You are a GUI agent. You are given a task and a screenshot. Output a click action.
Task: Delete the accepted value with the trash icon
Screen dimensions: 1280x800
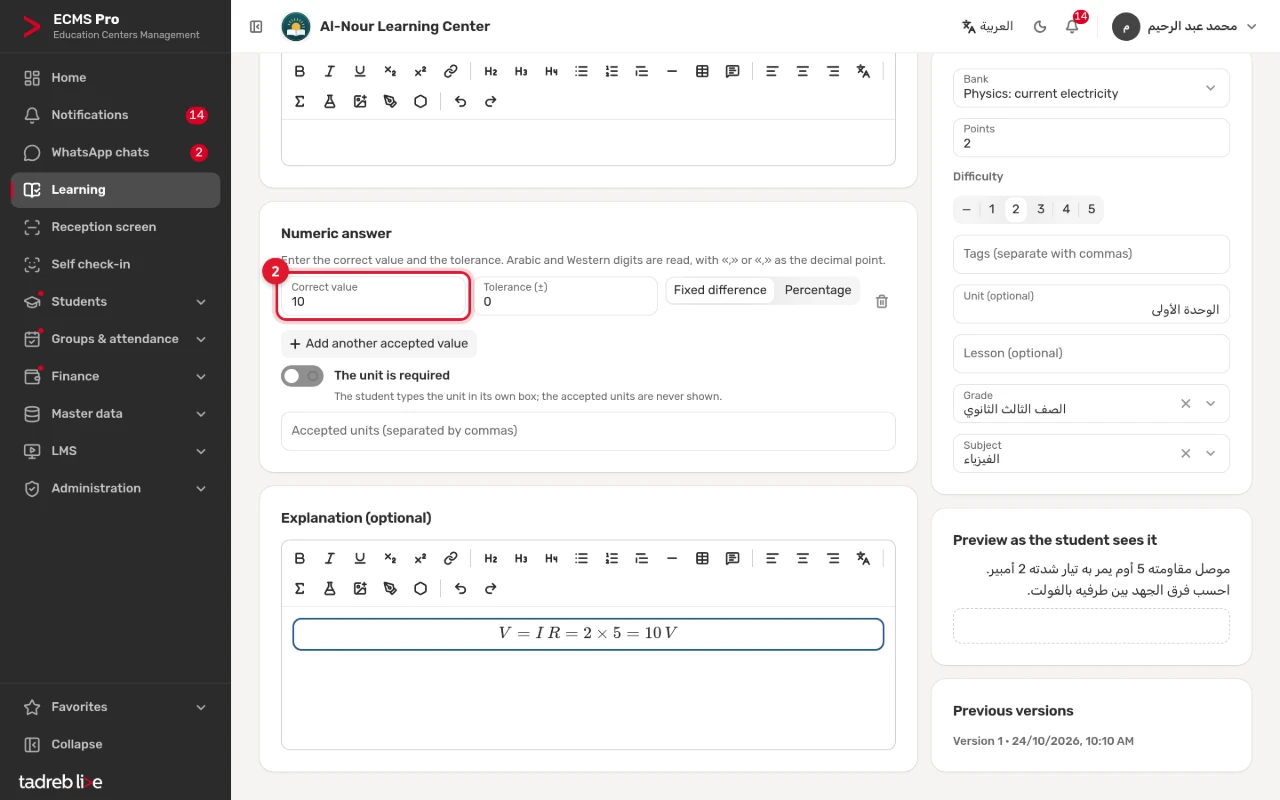(881, 301)
